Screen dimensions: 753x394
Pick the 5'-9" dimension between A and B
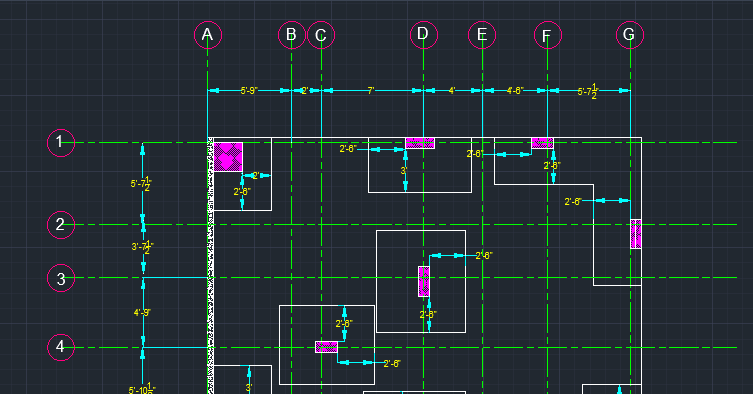coord(249,91)
